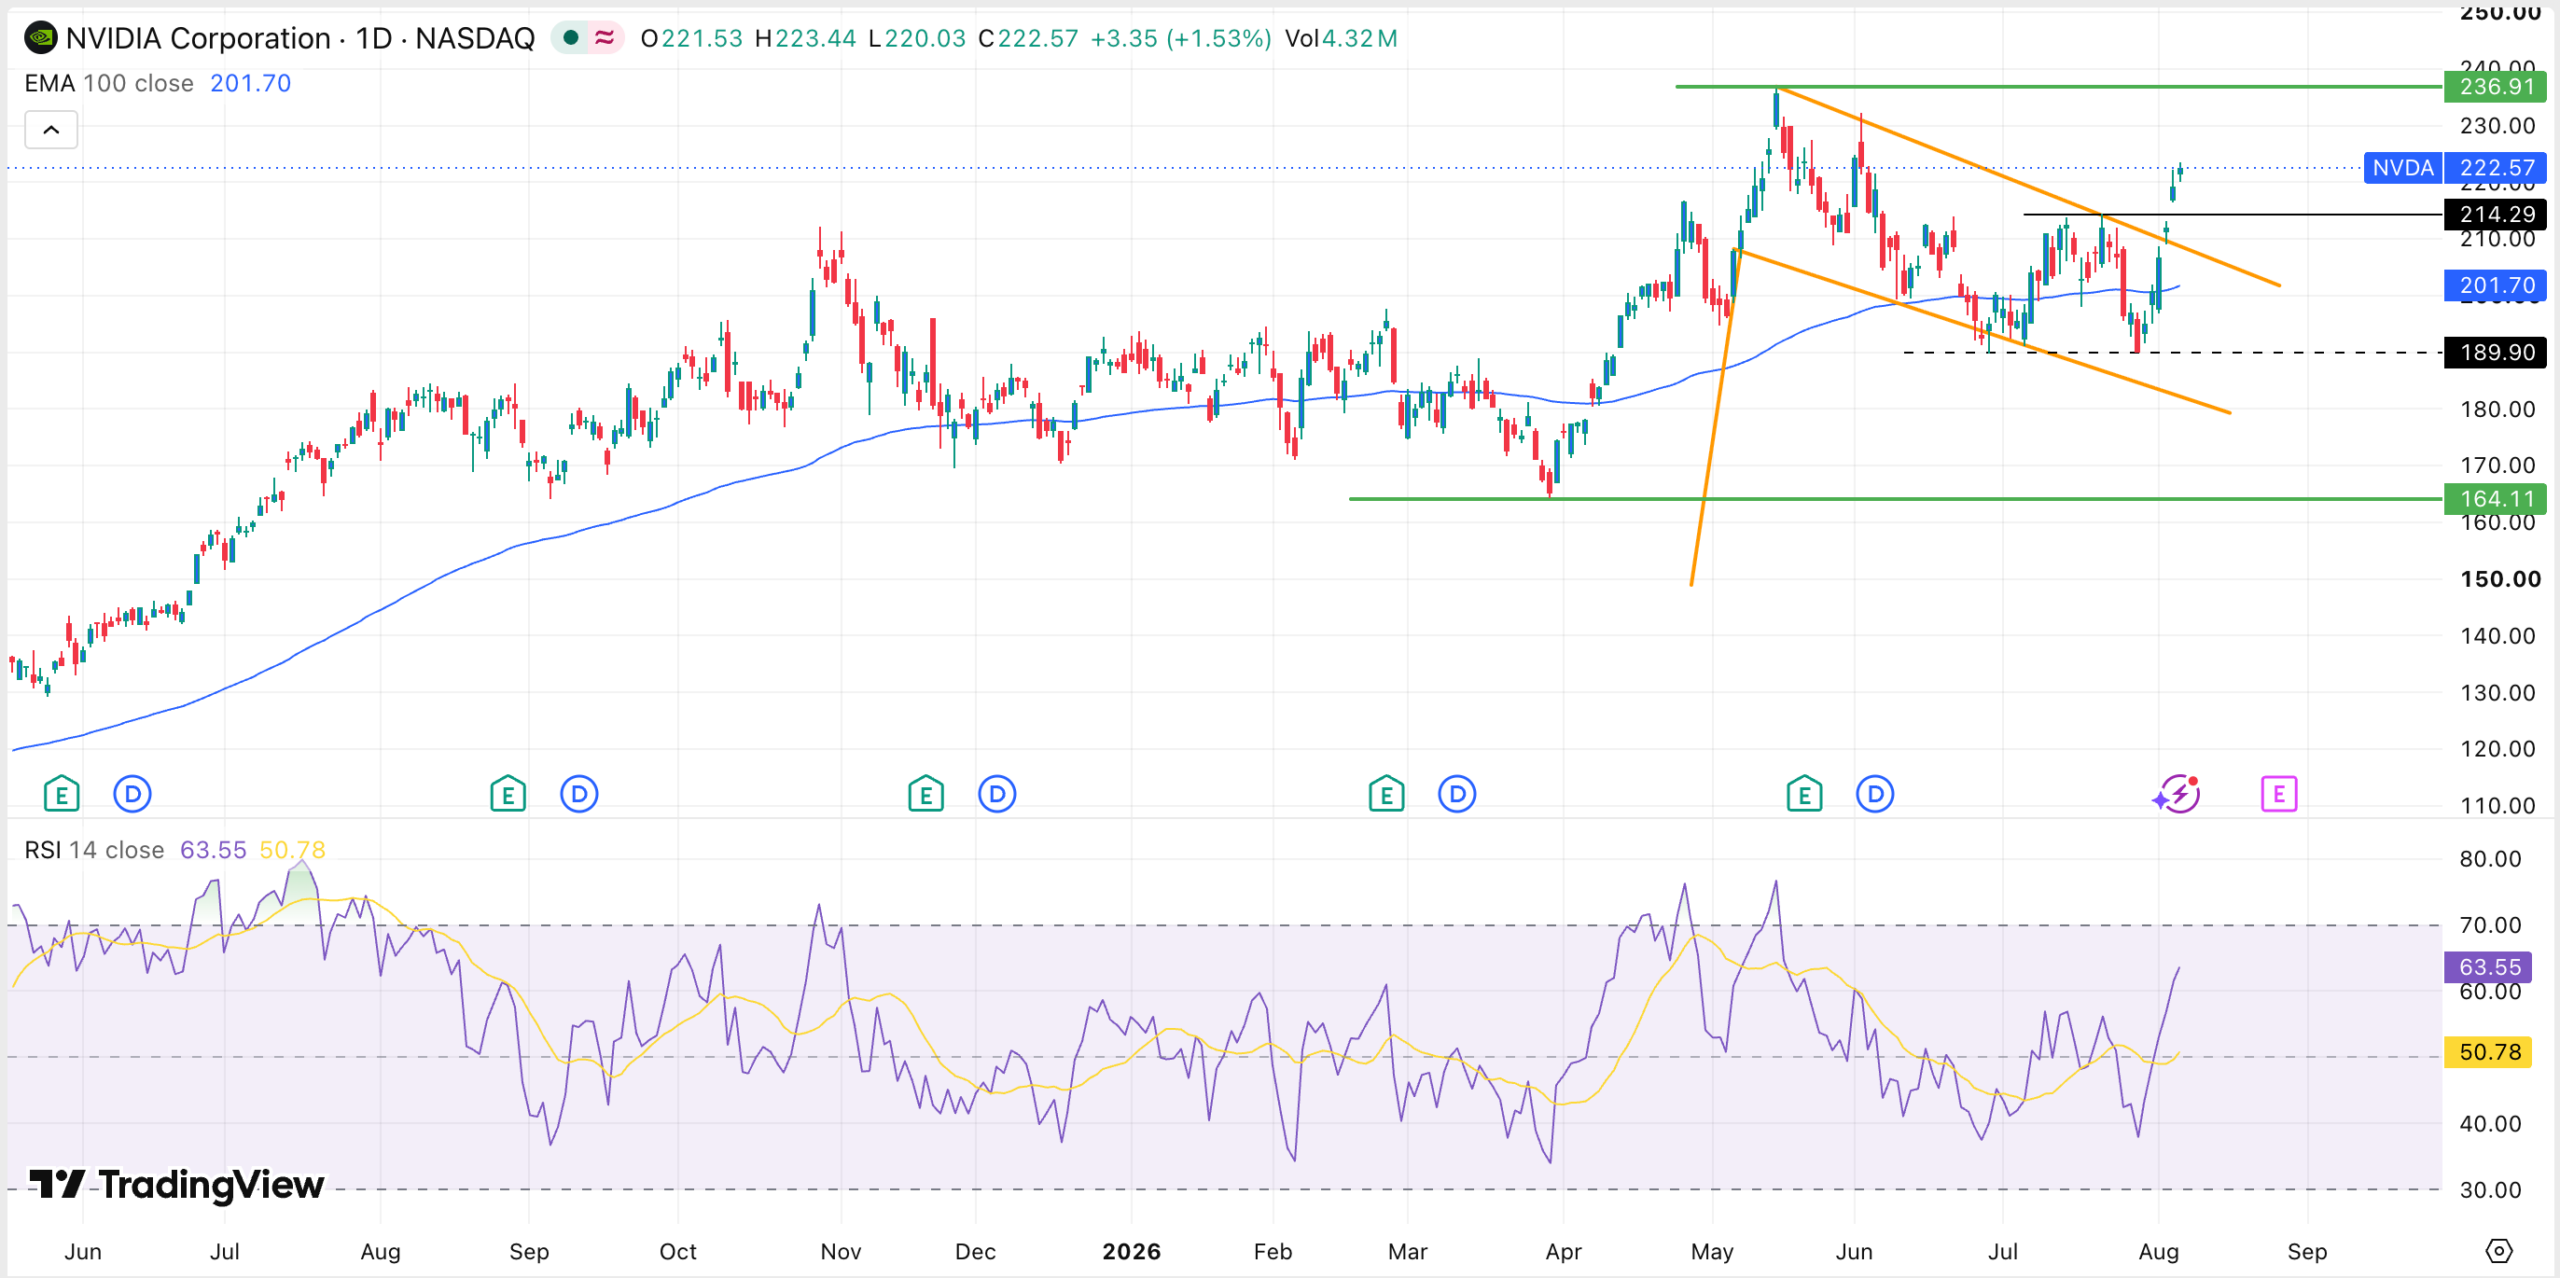2560x1278 pixels.
Task: Click the 80.00 level on the RSI axis
Action: pos(2489,859)
